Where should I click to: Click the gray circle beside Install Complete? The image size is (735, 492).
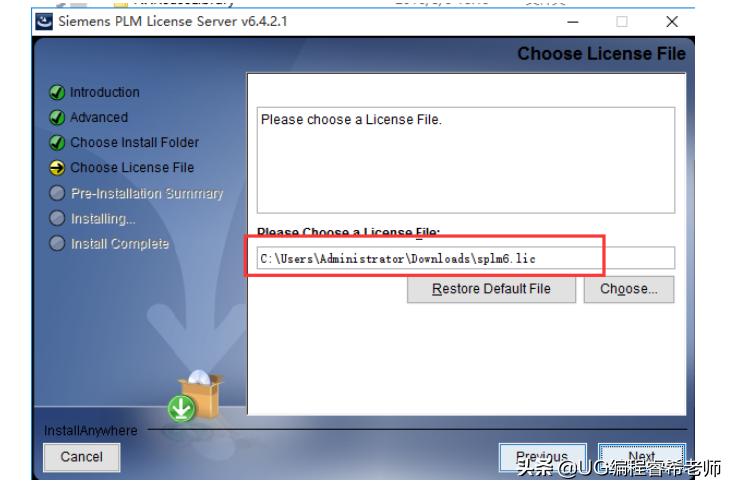(57, 243)
